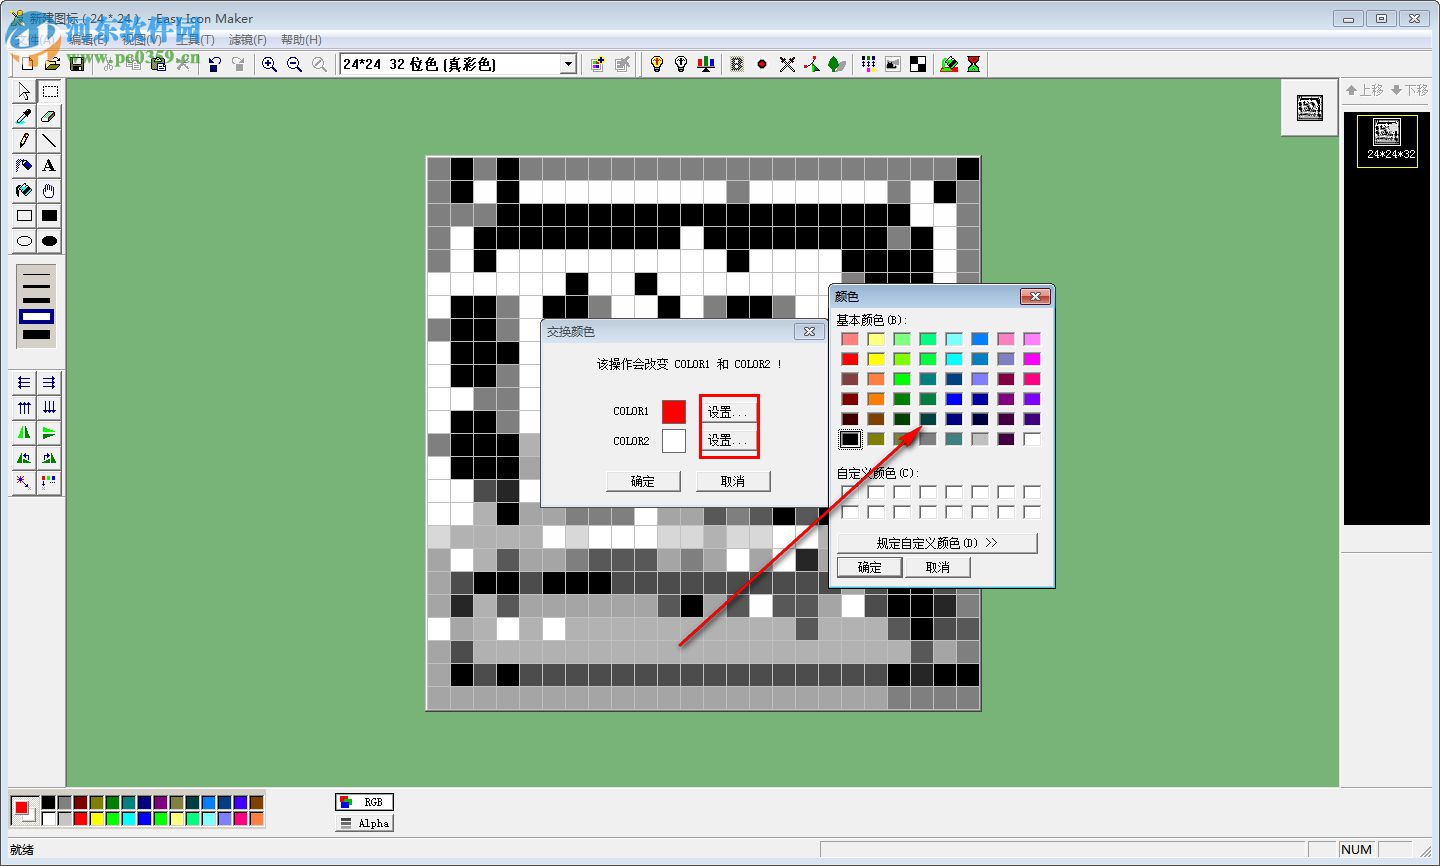Open the line thickness selector panel
Image resolution: width=1440 pixels, height=866 pixels.
(35, 305)
